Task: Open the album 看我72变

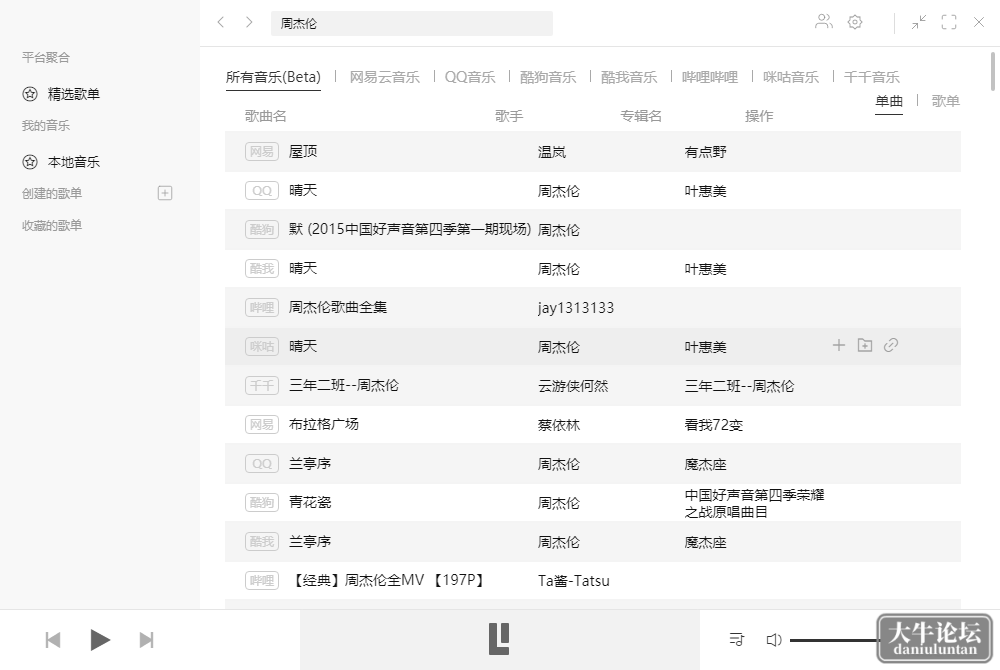Action: [x=714, y=425]
